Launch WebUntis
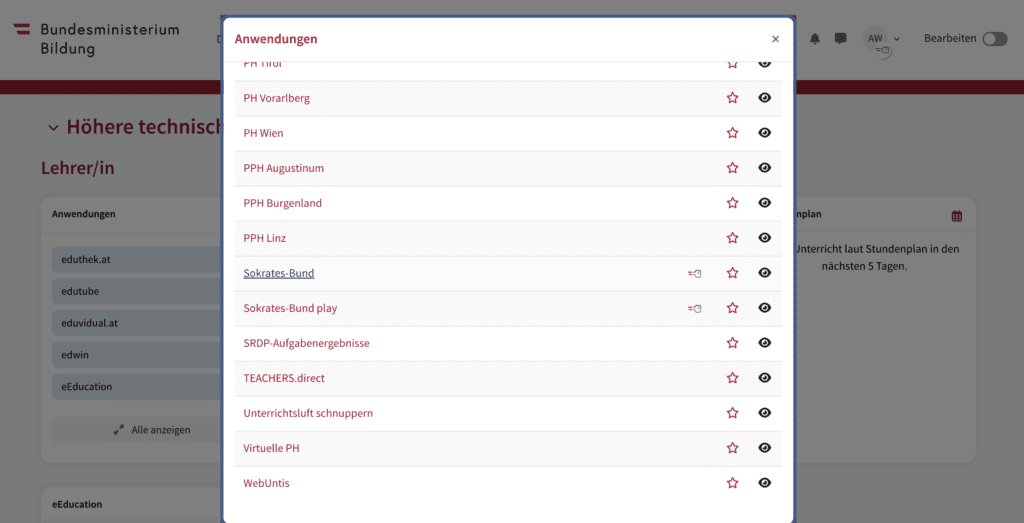Viewport: 1024px width, 523px height. coord(266,483)
